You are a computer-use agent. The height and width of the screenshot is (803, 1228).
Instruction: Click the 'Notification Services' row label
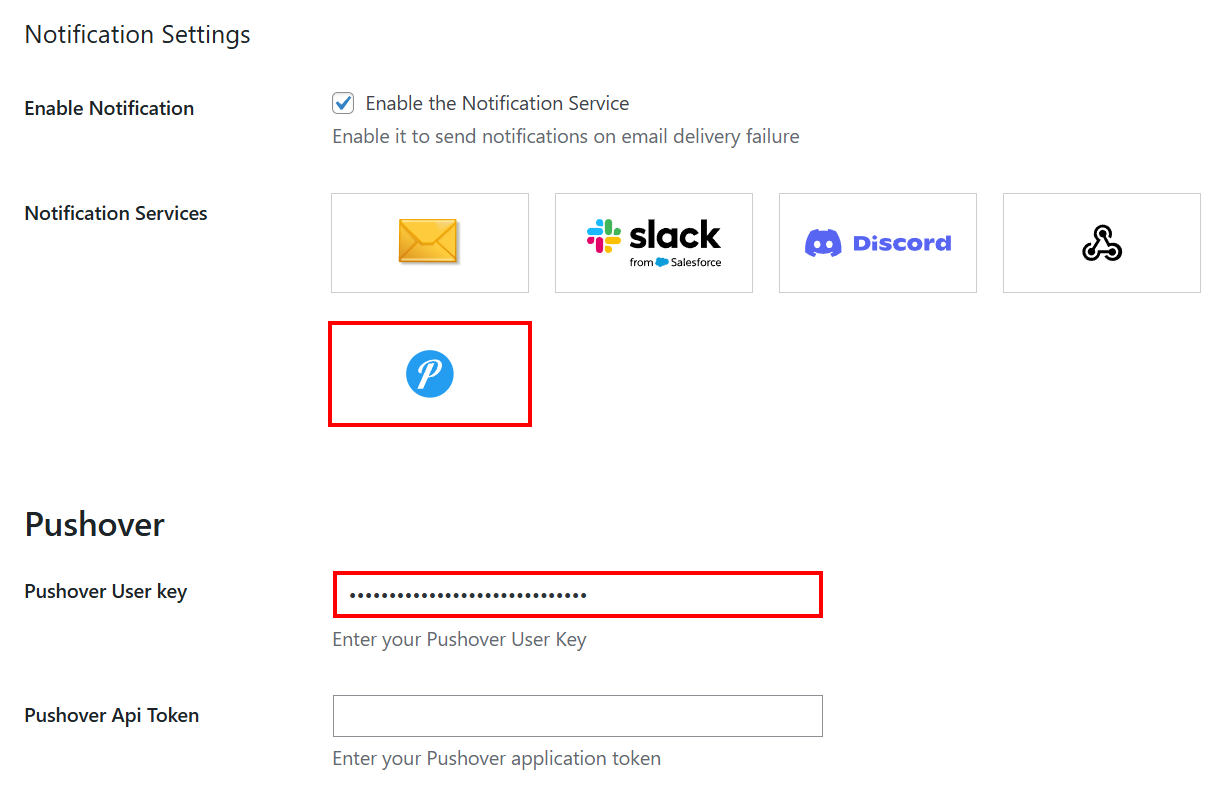[x=116, y=213]
